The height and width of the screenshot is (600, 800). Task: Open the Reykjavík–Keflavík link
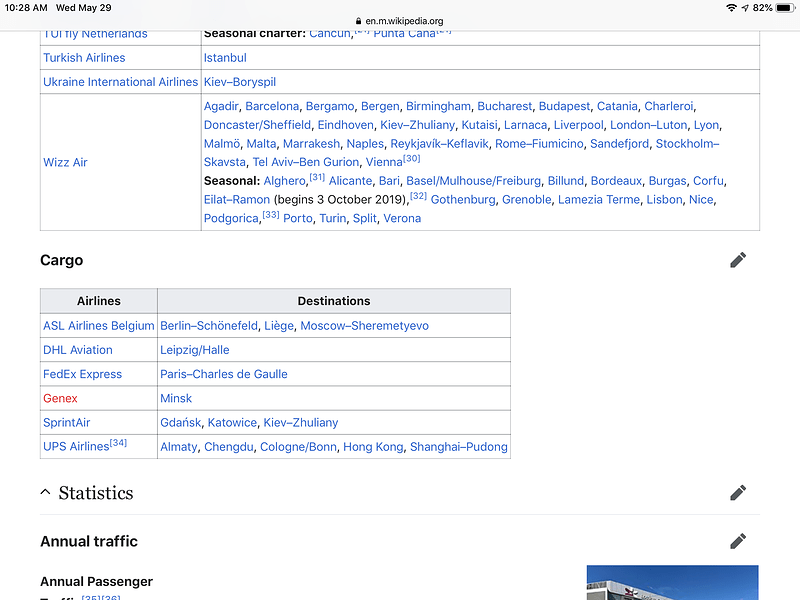coord(439,144)
